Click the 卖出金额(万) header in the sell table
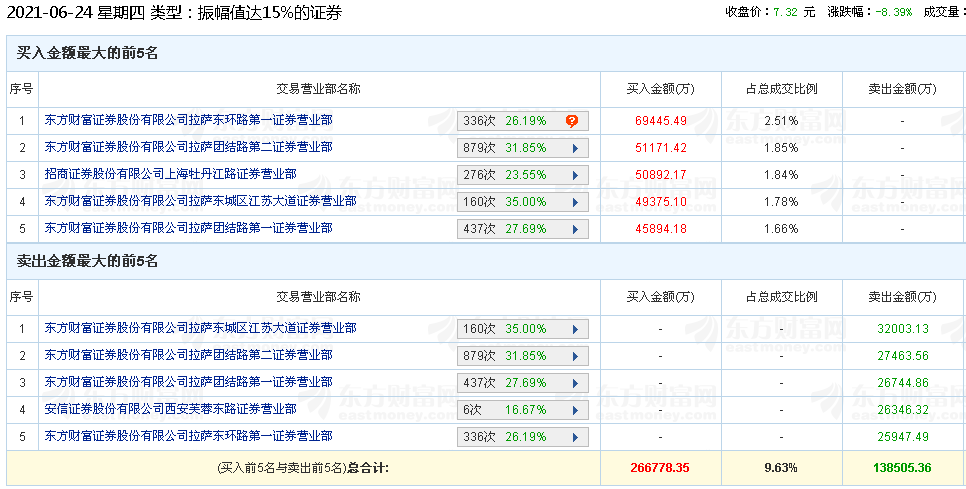 (x=903, y=297)
